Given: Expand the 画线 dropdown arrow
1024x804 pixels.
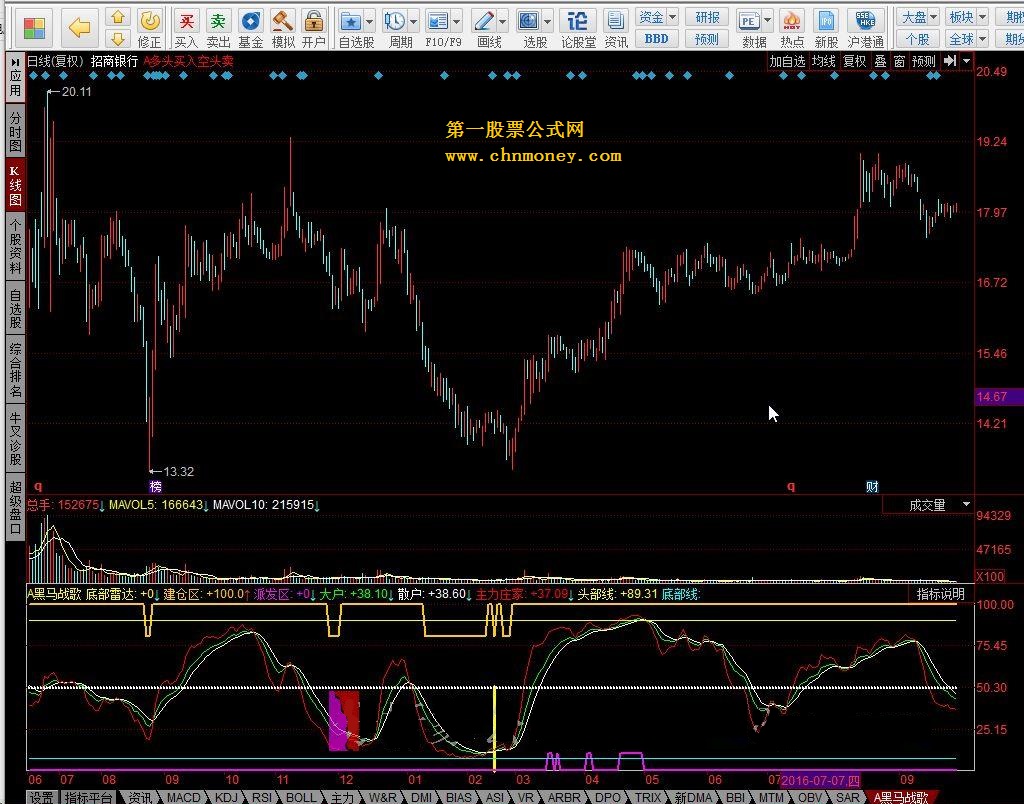Looking at the screenshot, I should coord(502,22).
